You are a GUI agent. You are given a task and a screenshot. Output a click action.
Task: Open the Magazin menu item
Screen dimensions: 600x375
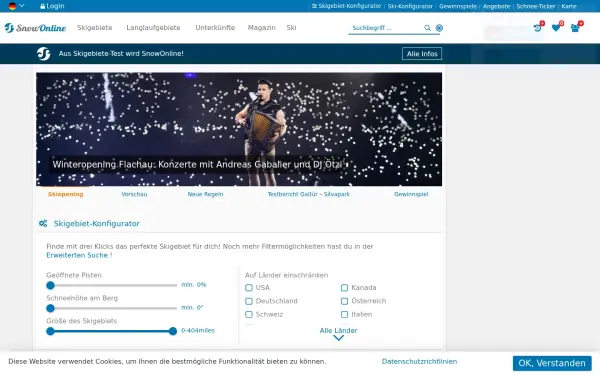coord(261,28)
